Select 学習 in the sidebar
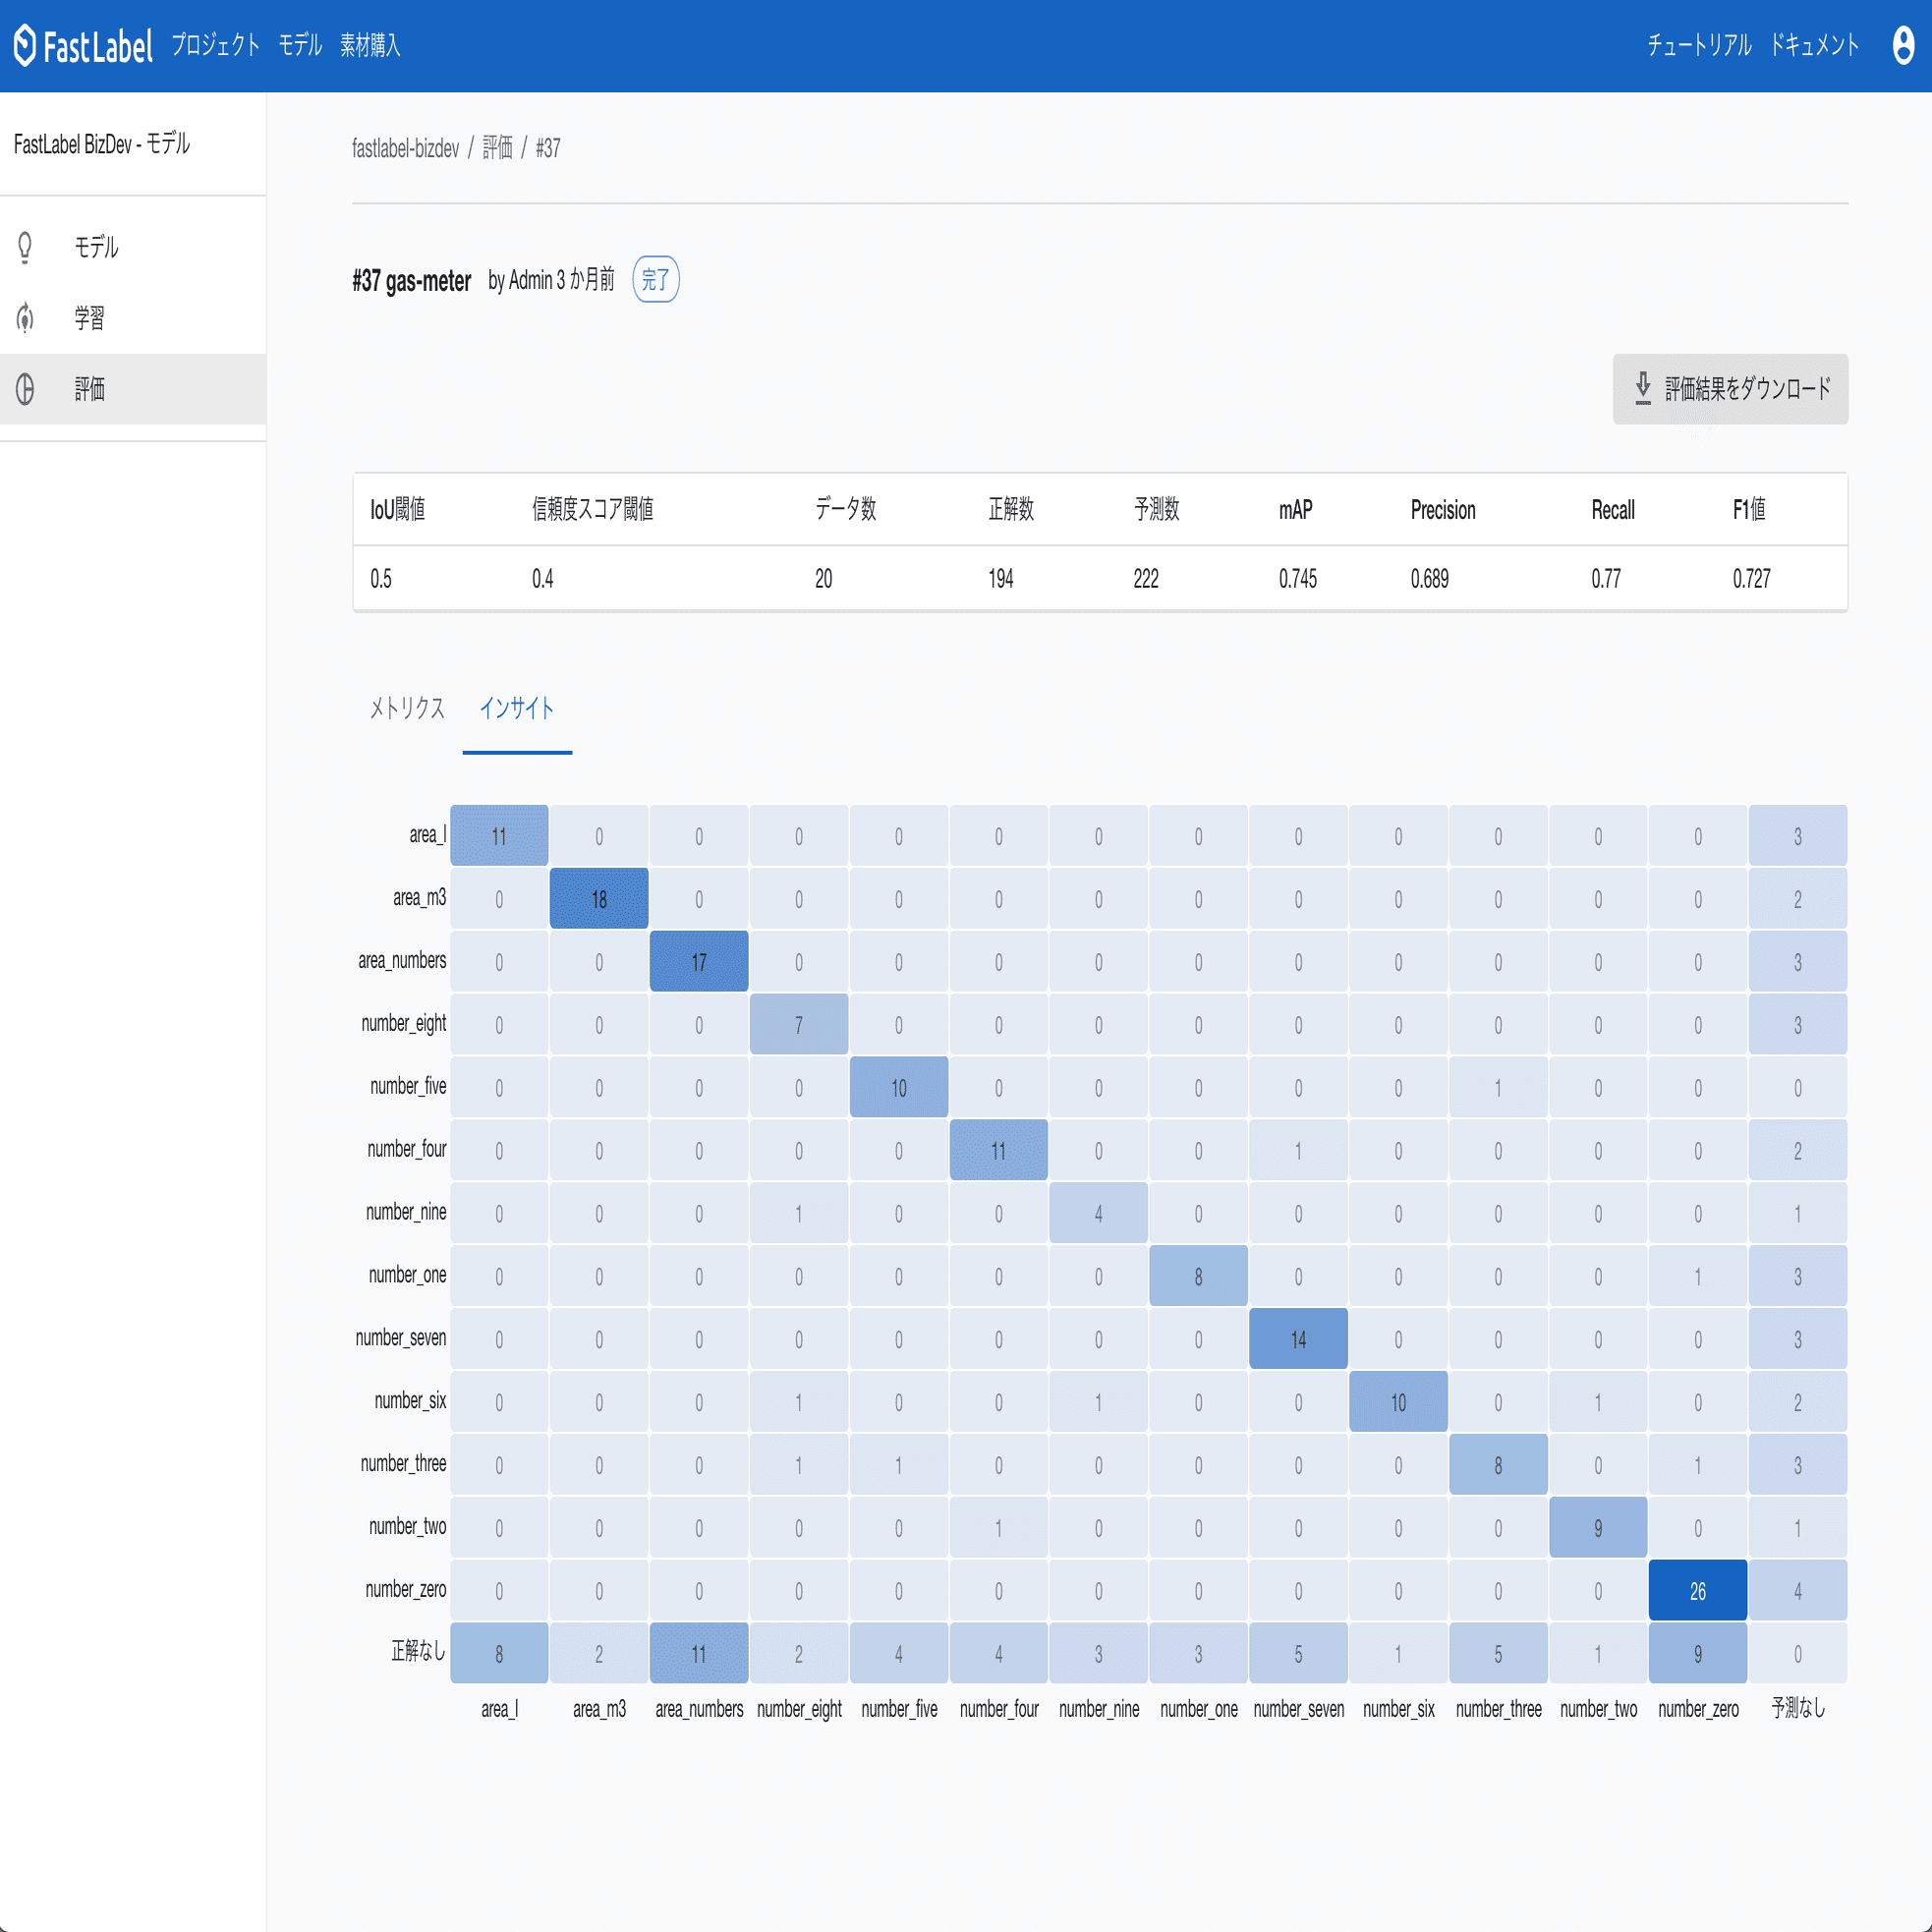The height and width of the screenshot is (1932, 1932). click(133, 318)
